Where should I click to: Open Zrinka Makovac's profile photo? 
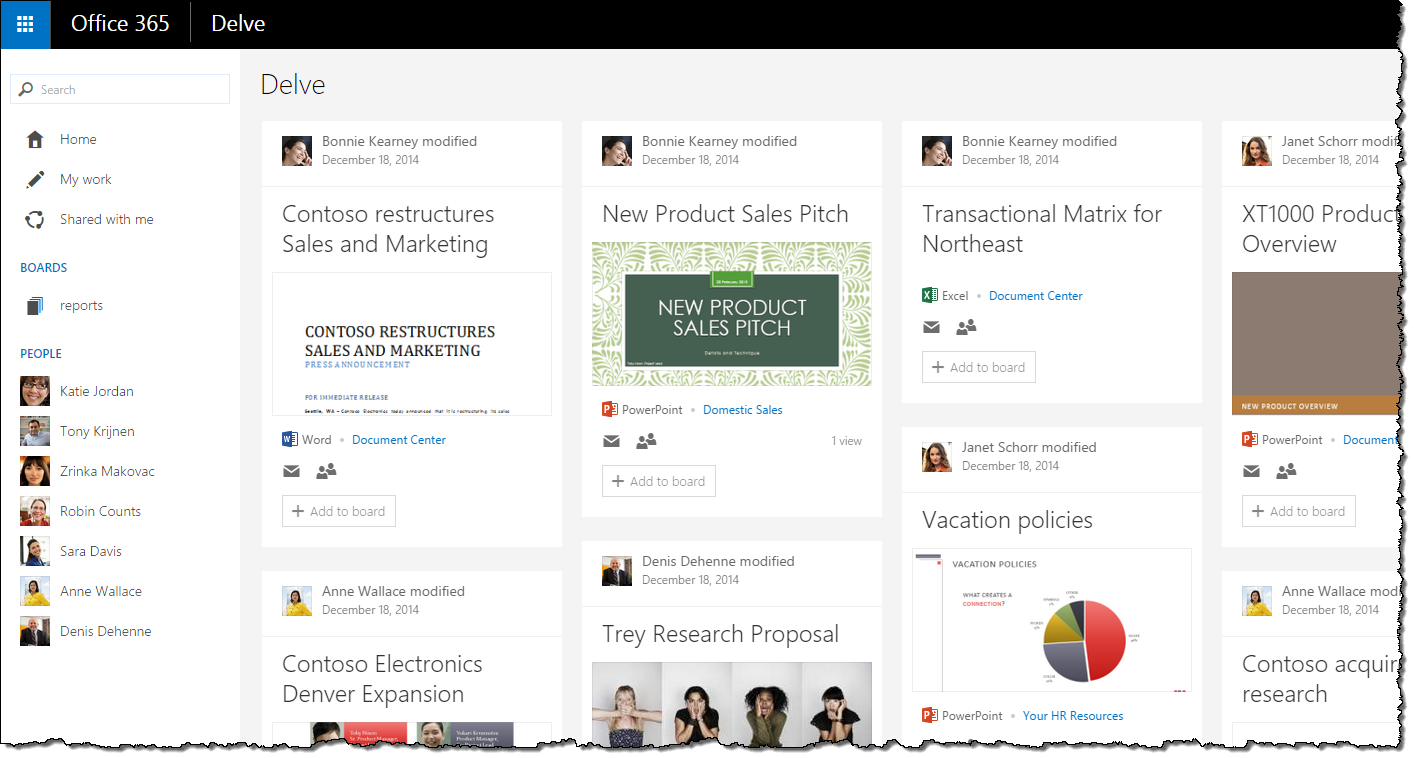pyautogui.click(x=35, y=471)
